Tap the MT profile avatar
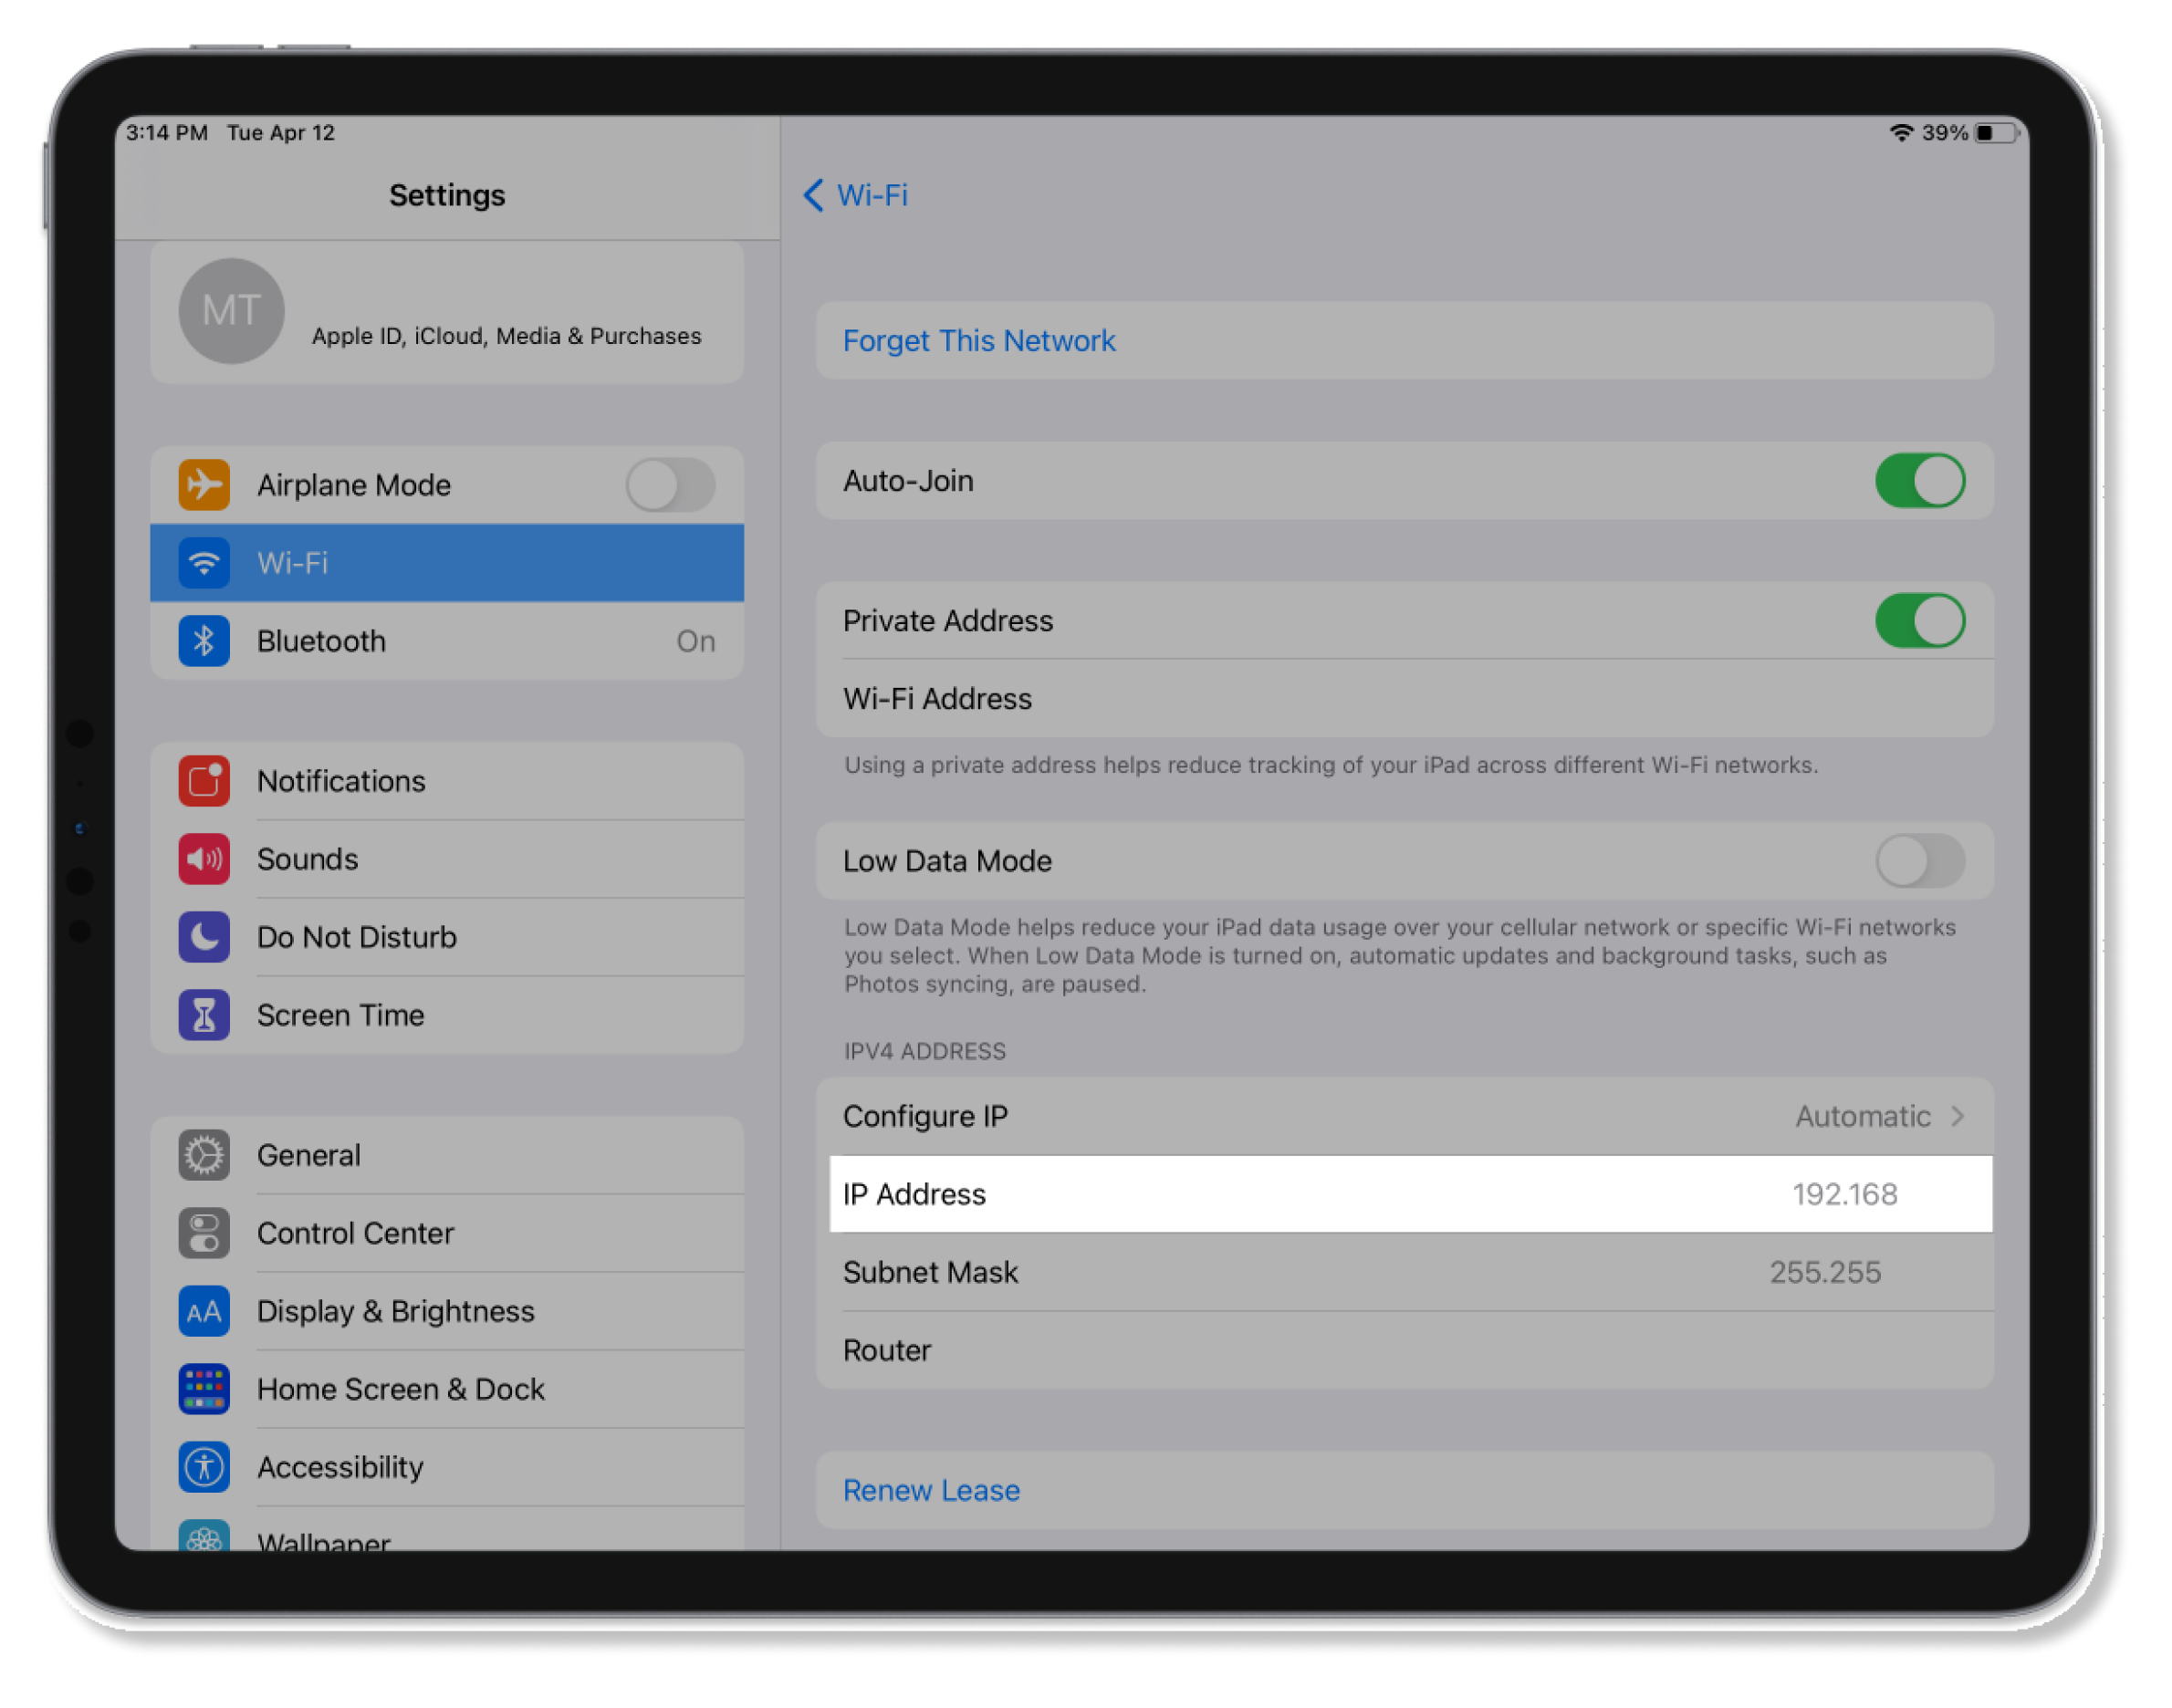The width and height of the screenshot is (2172, 1708). (231, 311)
